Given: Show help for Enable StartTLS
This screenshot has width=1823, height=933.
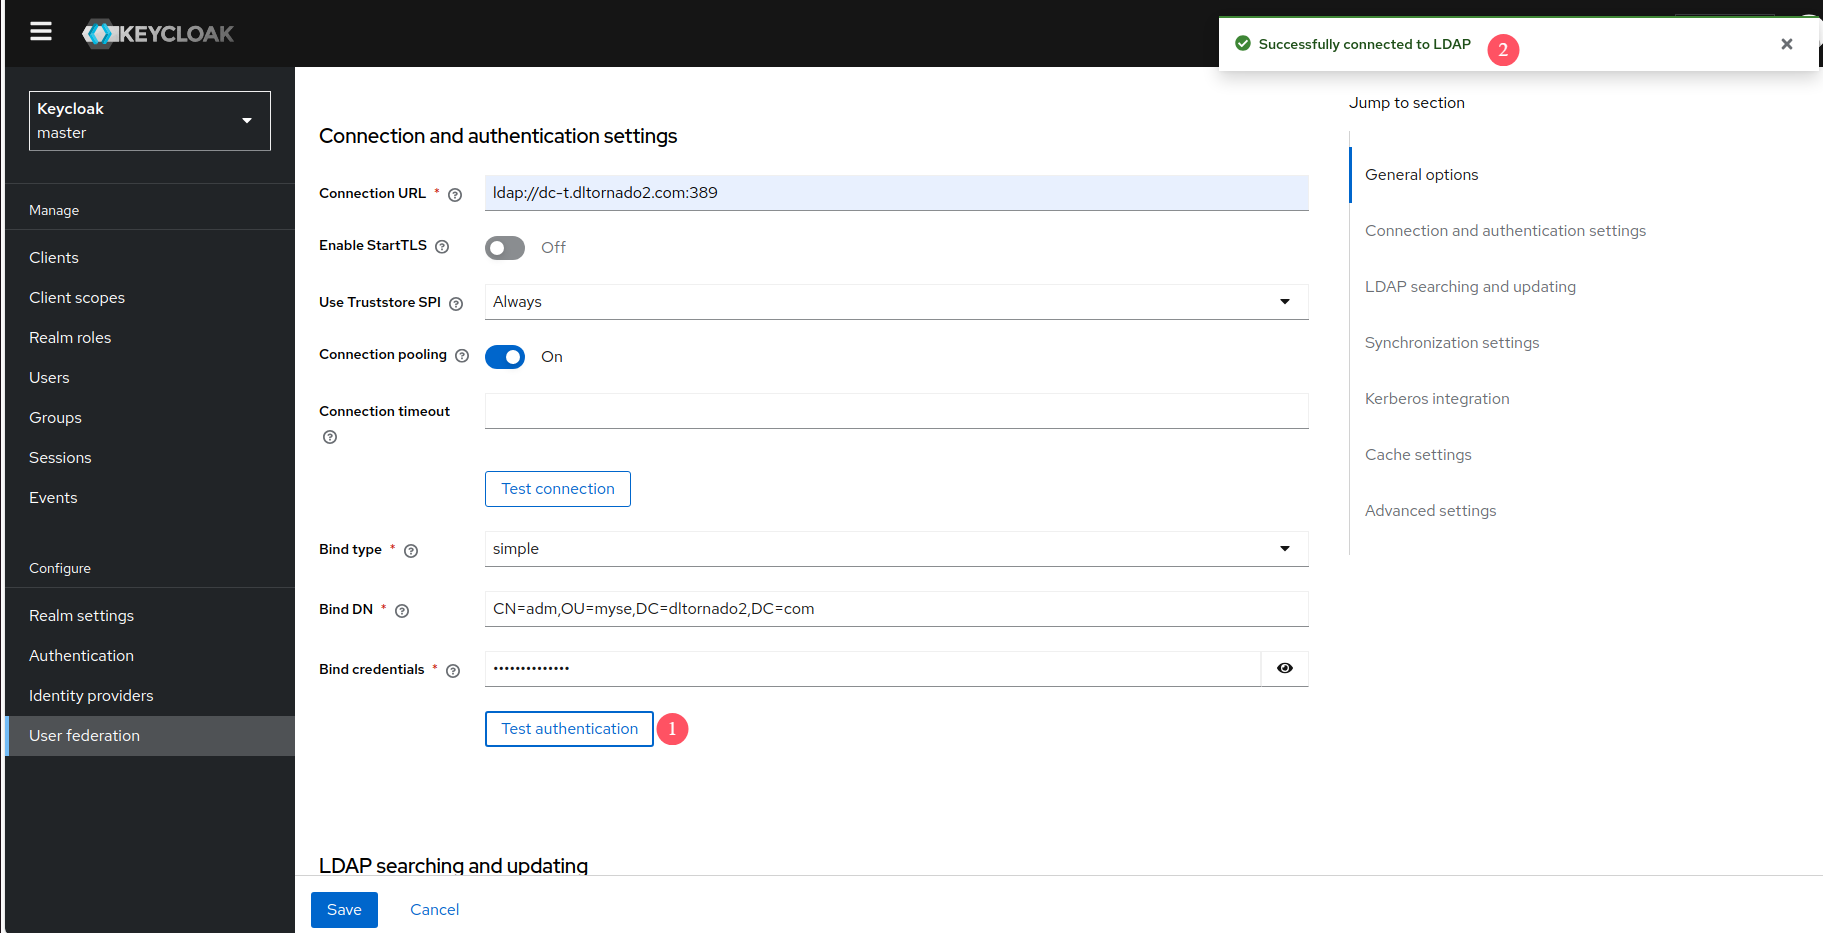Looking at the screenshot, I should point(442,247).
